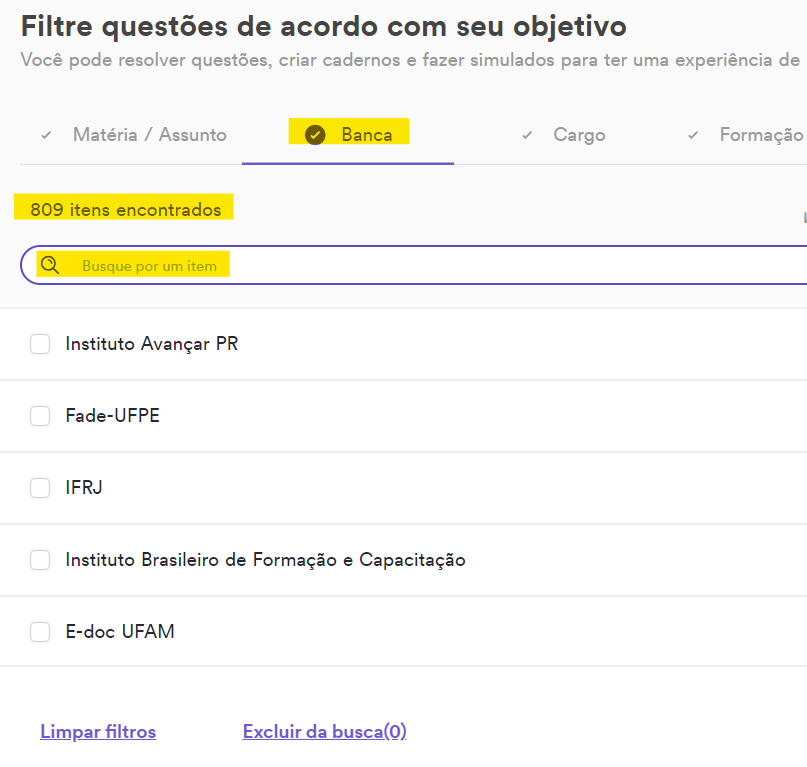Viewport: 807px width, 767px height.
Task: Click the Banca tab checkmark circle icon
Action: (x=315, y=135)
